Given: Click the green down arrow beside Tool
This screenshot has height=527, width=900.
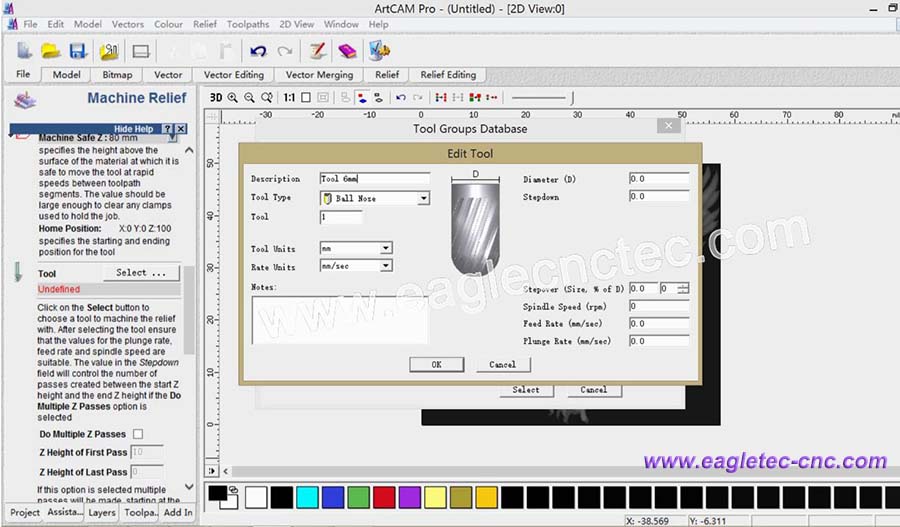Looking at the screenshot, I should [18, 272].
